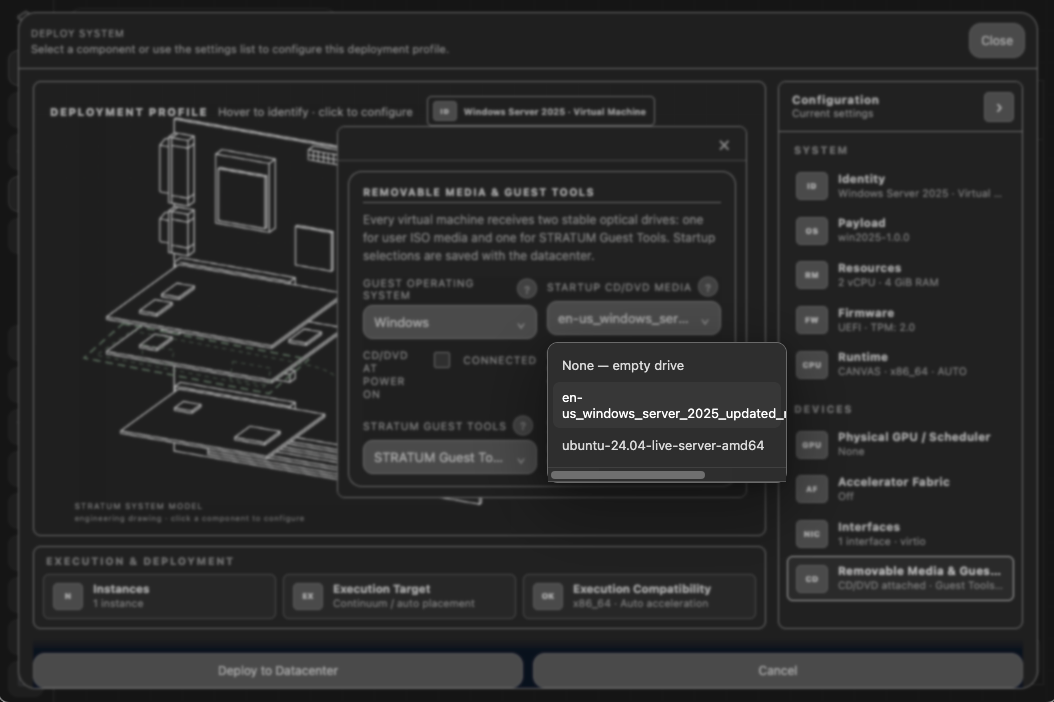
Task: Open help for STRATUM Guest Tools
Action: 522,426
